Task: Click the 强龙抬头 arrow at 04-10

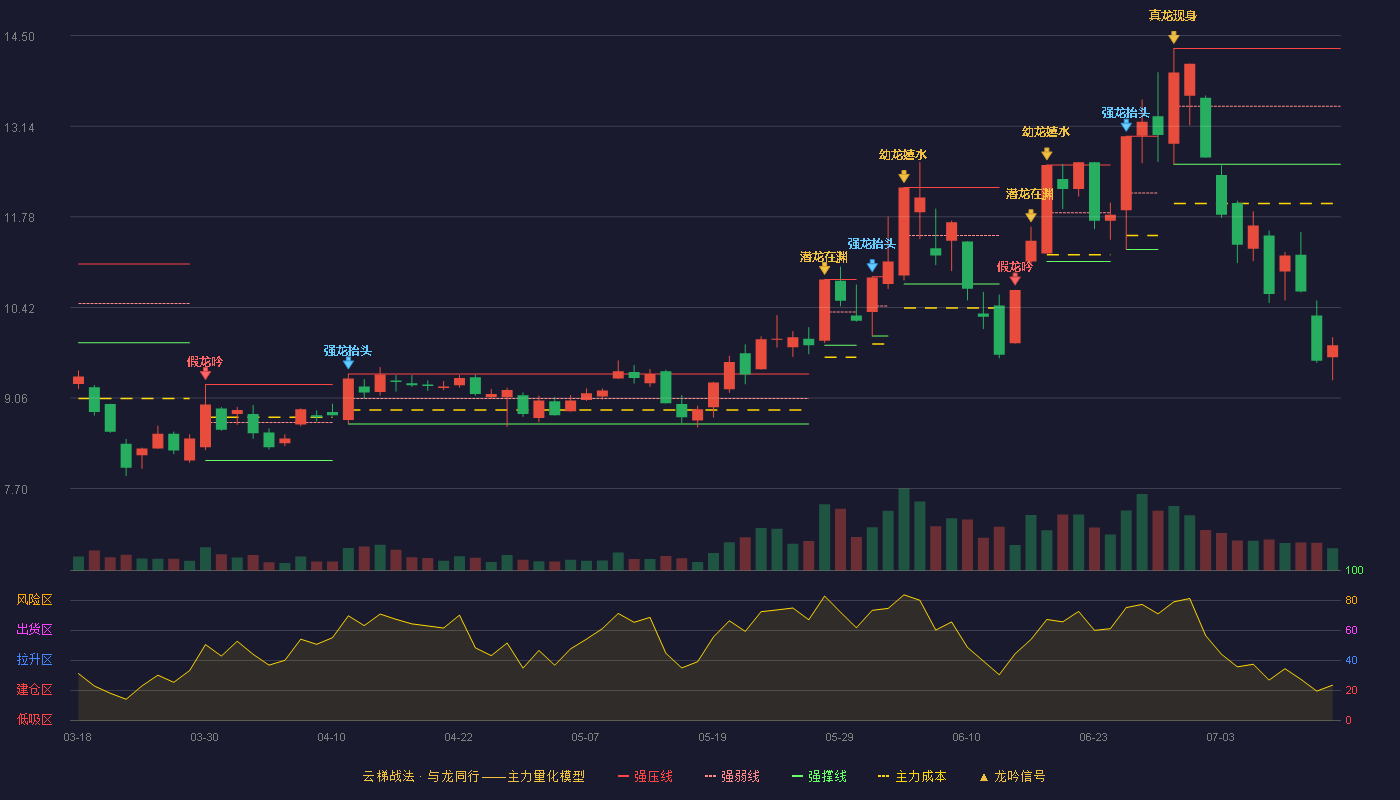Action: click(348, 363)
